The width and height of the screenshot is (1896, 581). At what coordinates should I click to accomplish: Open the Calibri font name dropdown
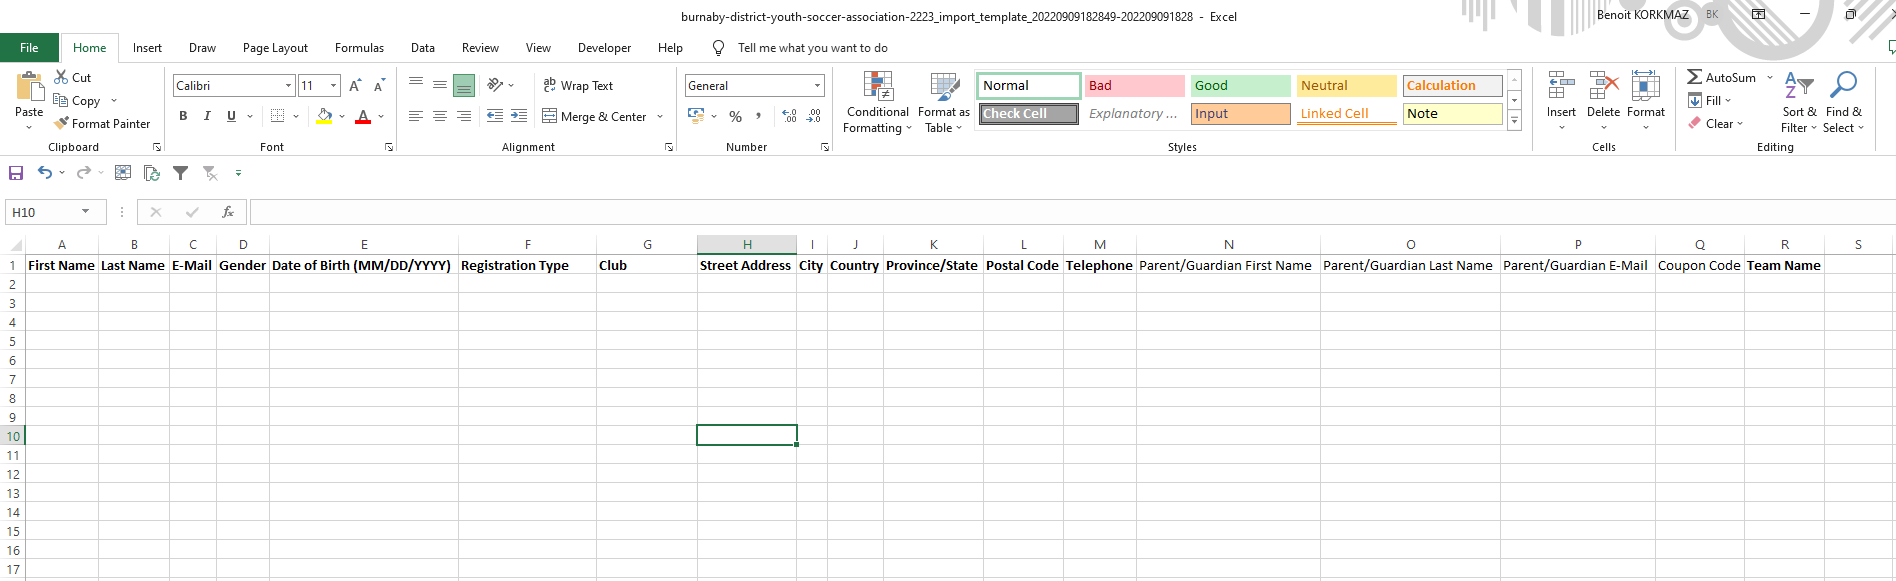pos(289,86)
